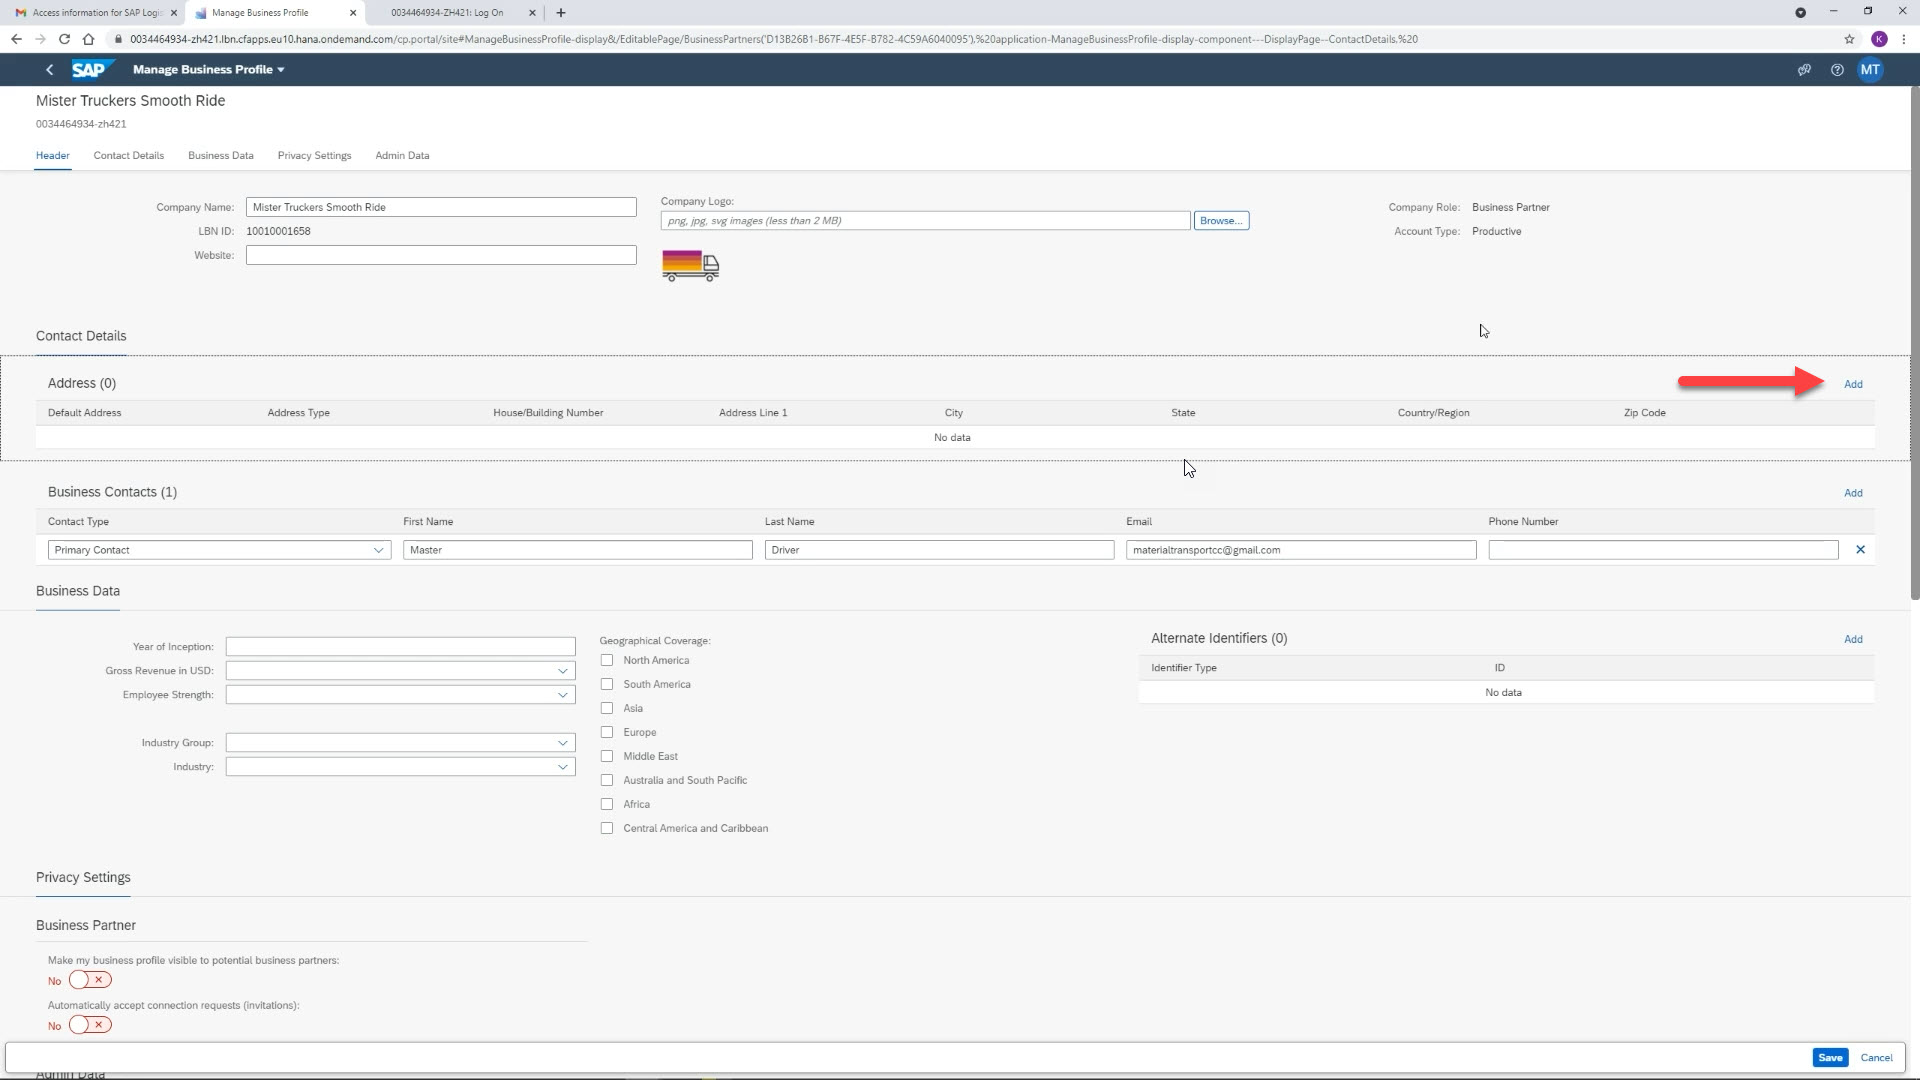Screen dimensions: 1920x1080
Task: Switch to Privacy Settings tab
Action: pyautogui.click(x=315, y=155)
